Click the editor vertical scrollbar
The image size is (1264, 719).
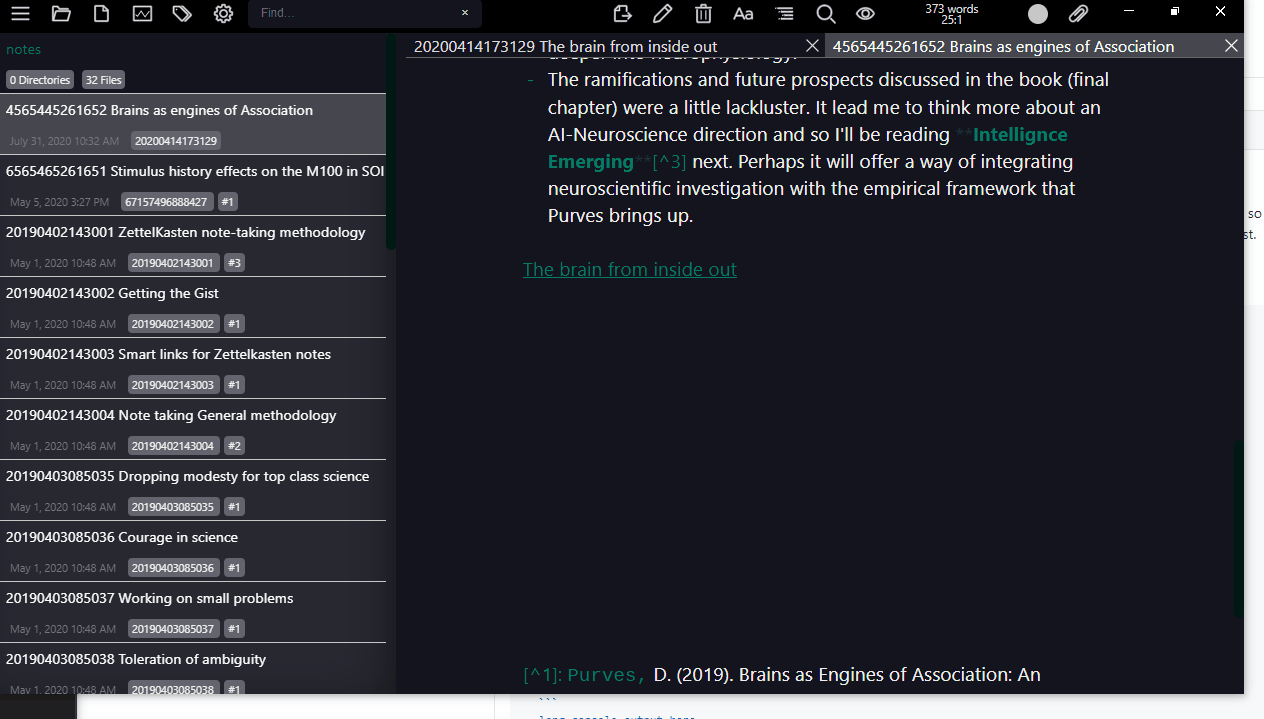click(1239, 530)
